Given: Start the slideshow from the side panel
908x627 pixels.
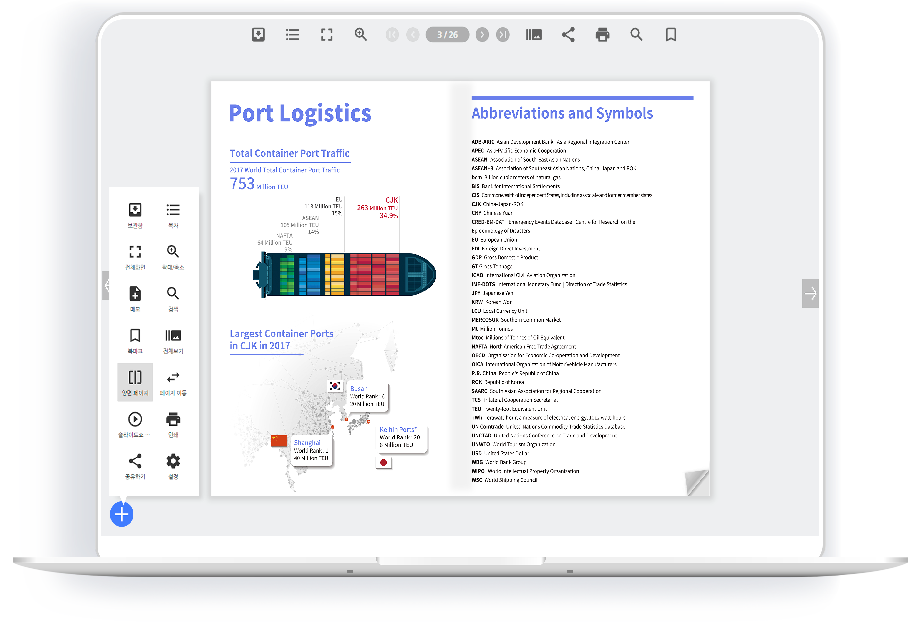Looking at the screenshot, I should pyautogui.click(x=135, y=423).
